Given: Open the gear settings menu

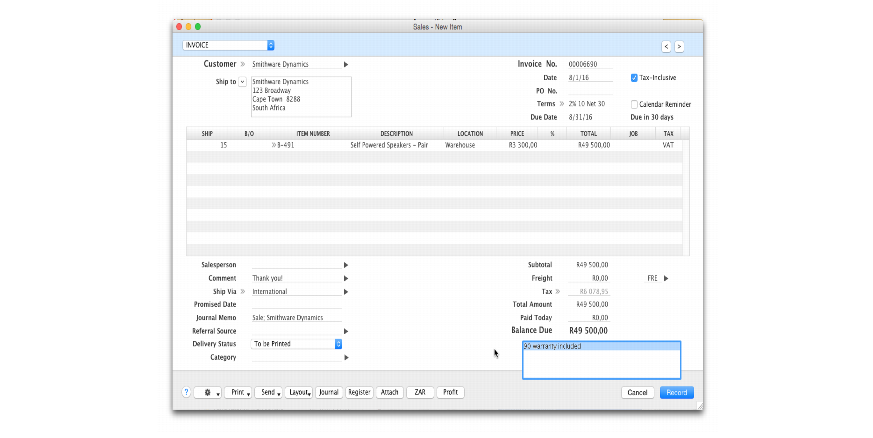Looking at the screenshot, I should pos(207,393).
